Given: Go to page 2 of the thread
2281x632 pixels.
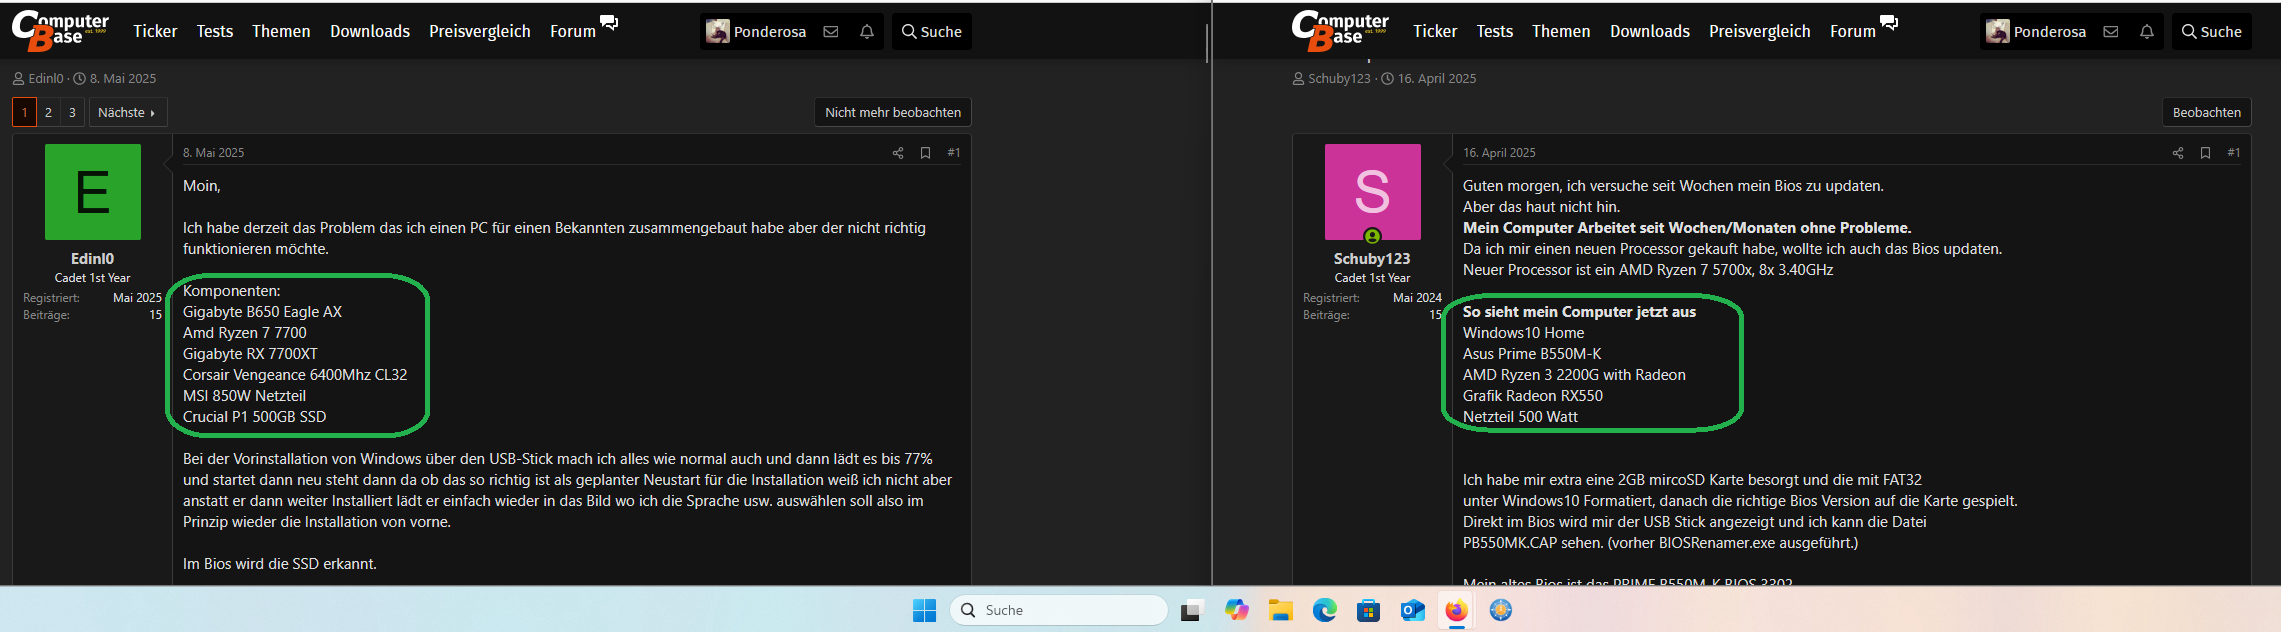Looking at the screenshot, I should coord(48,113).
